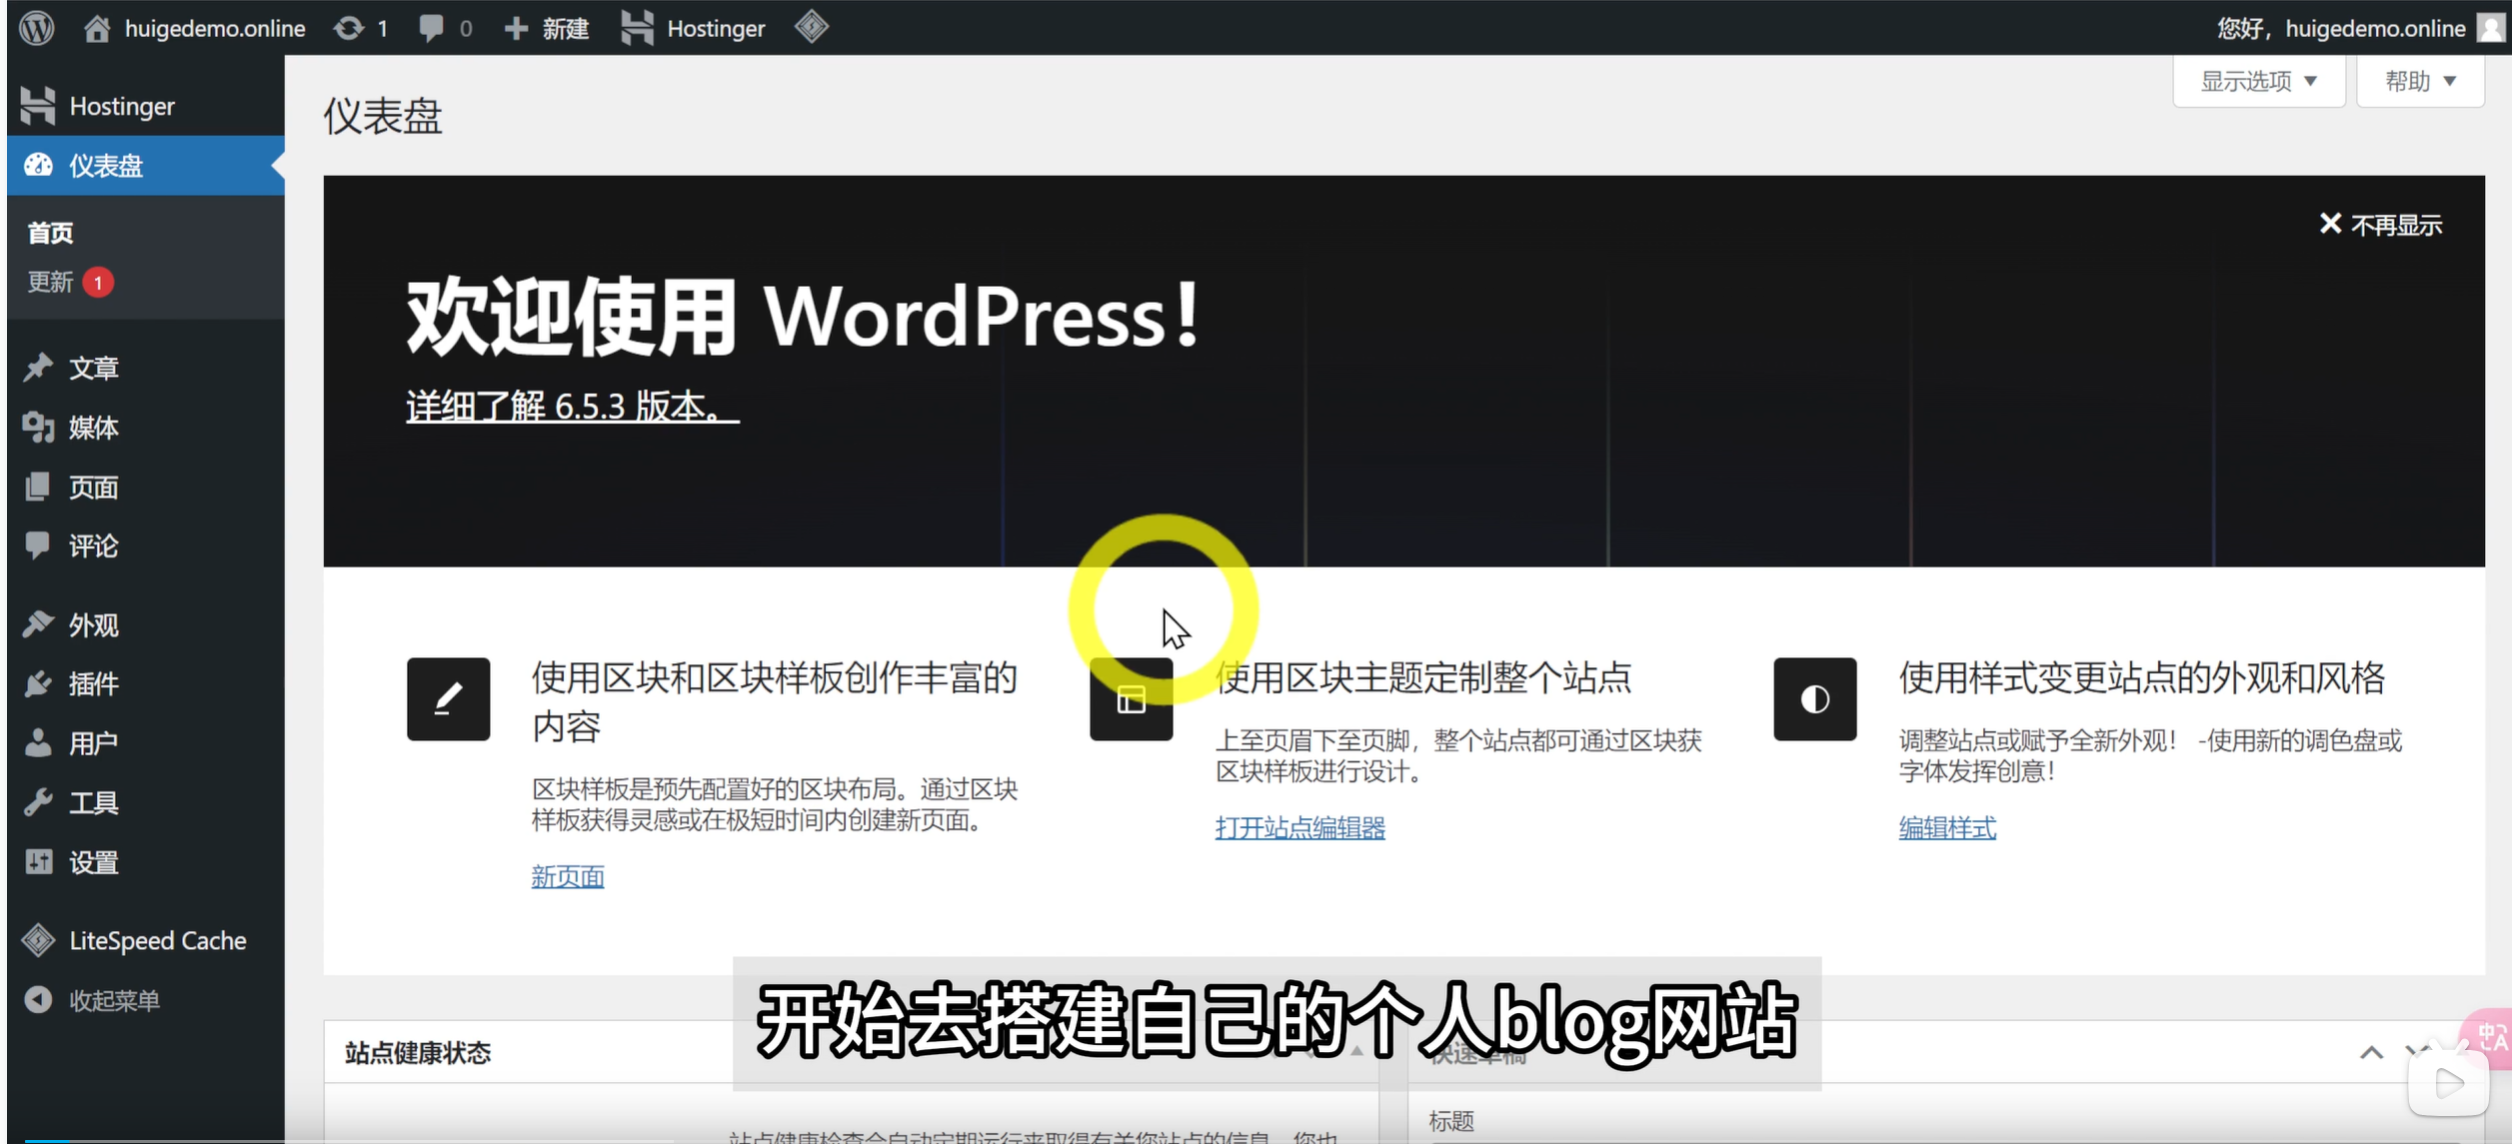Open 详细了解 6.5.3 版本 link
The height and width of the screenshot is (1144, 2512).
click(572, 406)
